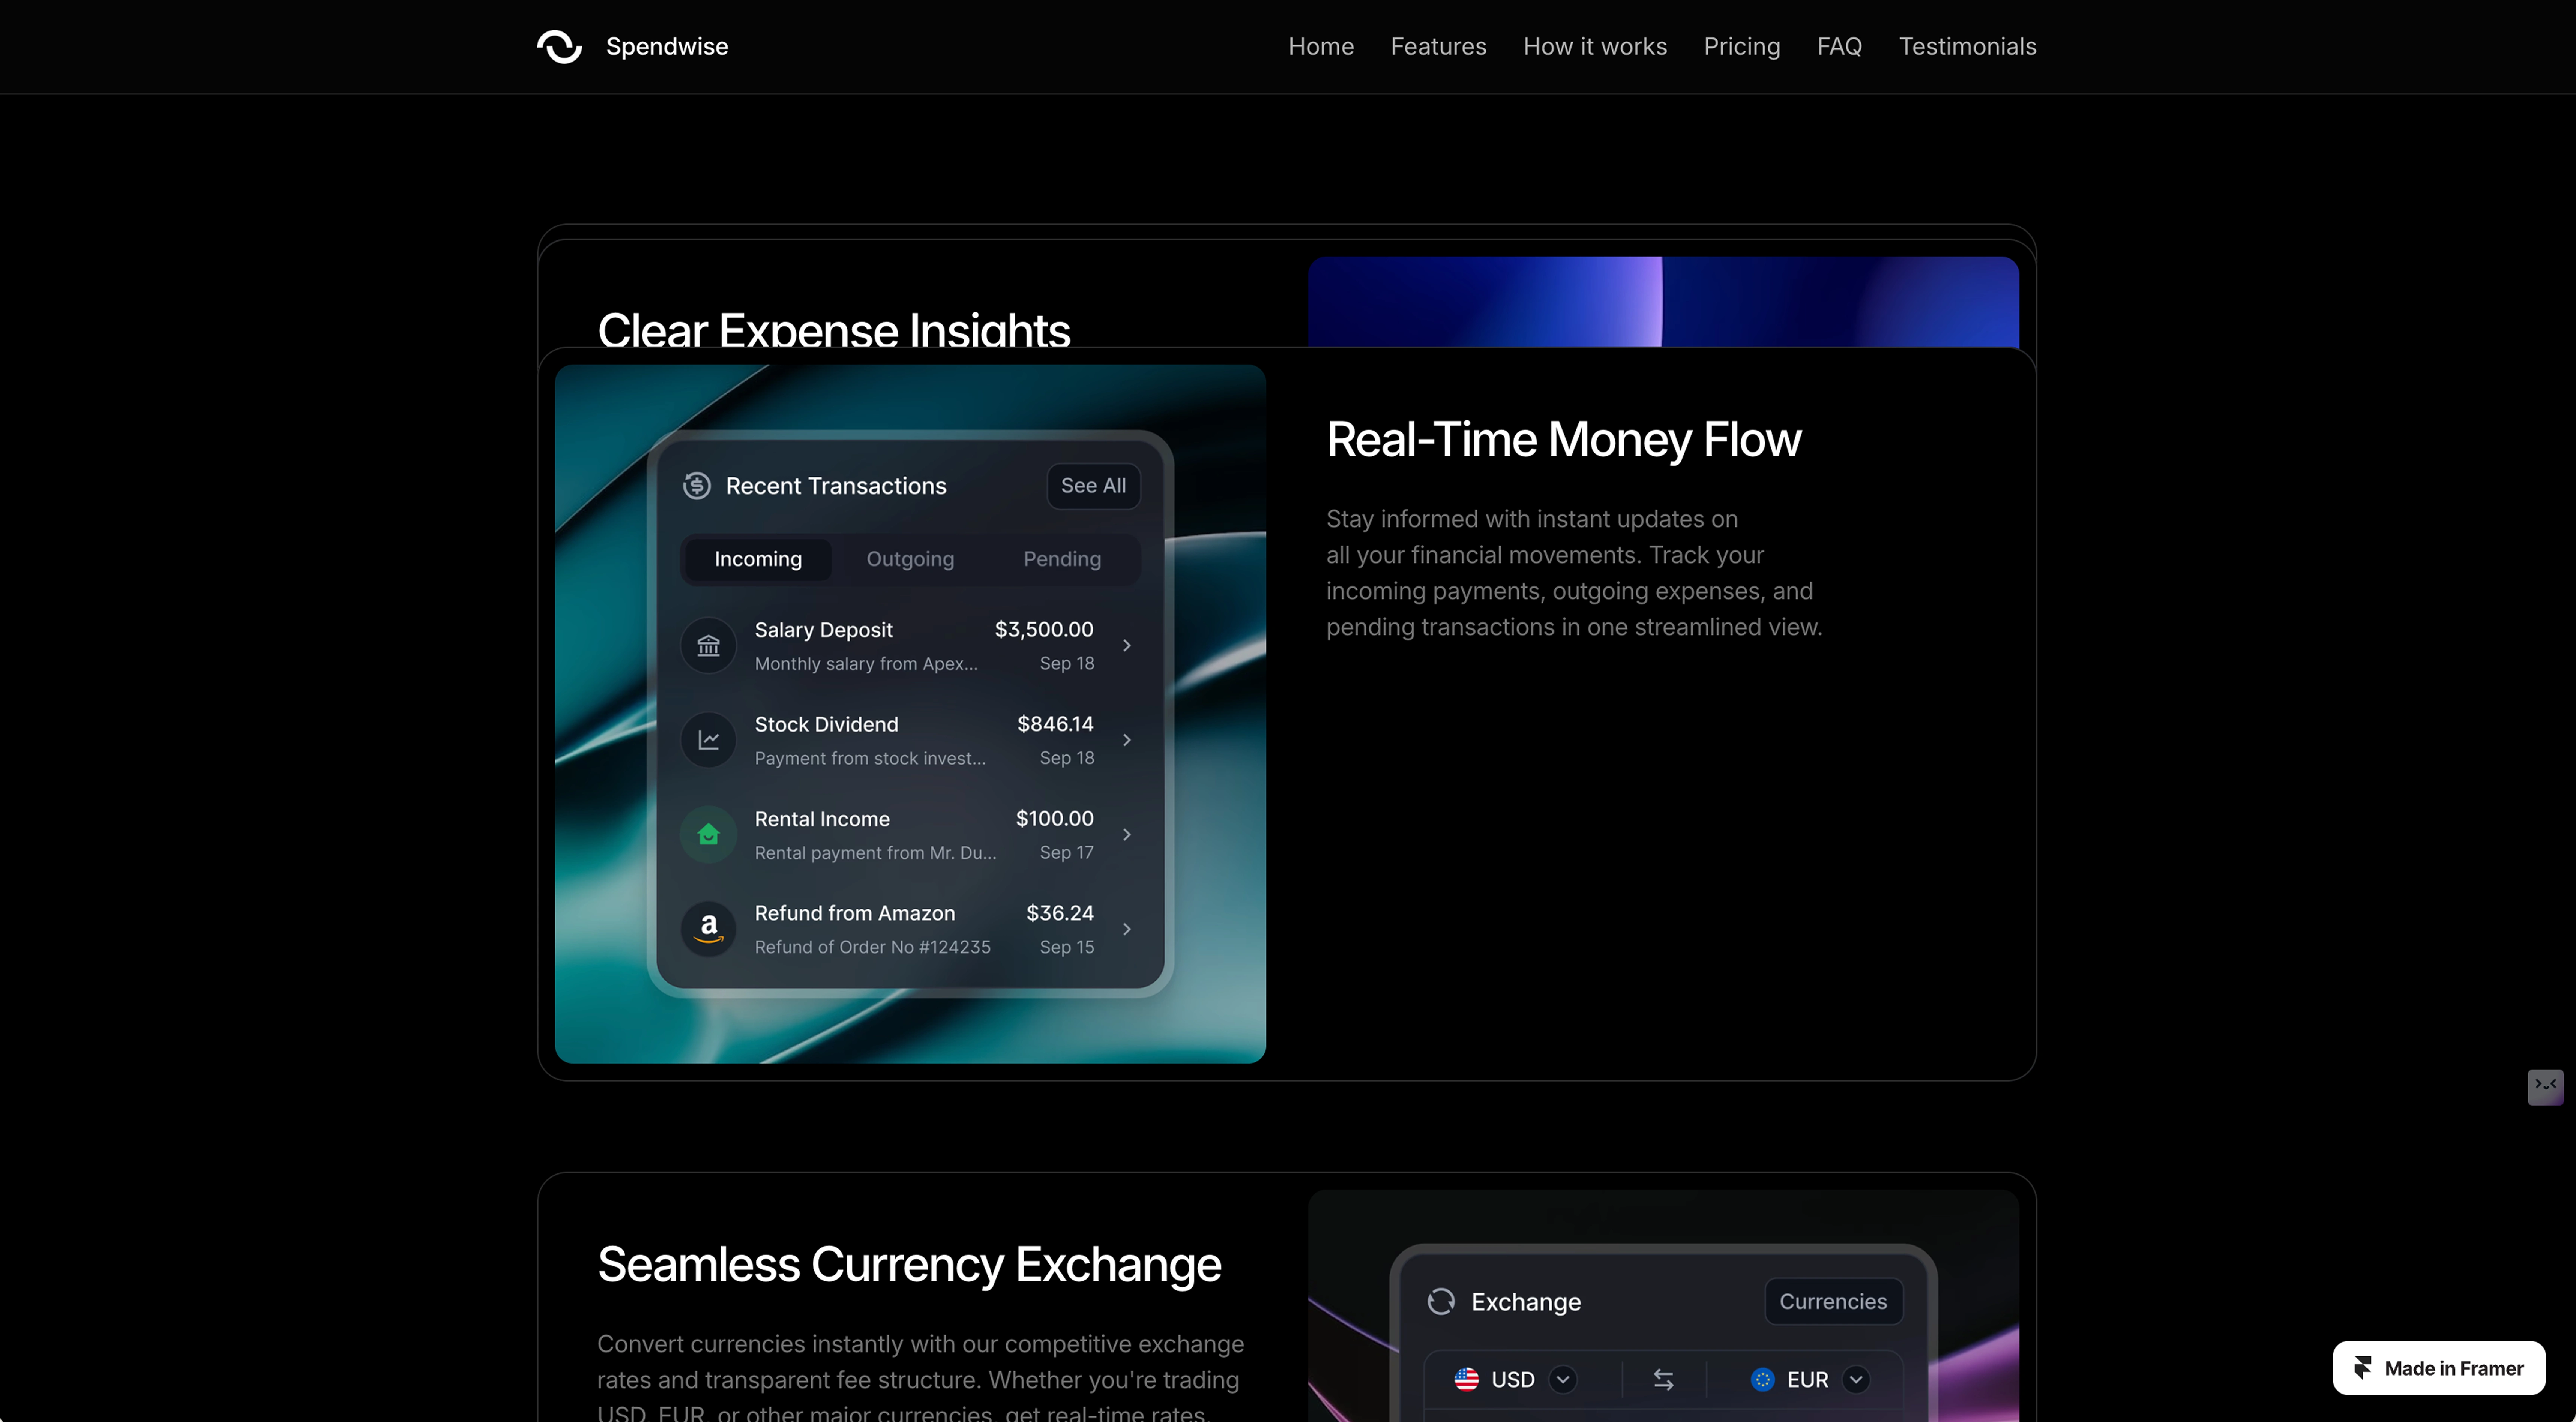This screenshot has height=1422, width=2576.
Task: Click the Made in Framer badge
Action: pos(2439,1368)
